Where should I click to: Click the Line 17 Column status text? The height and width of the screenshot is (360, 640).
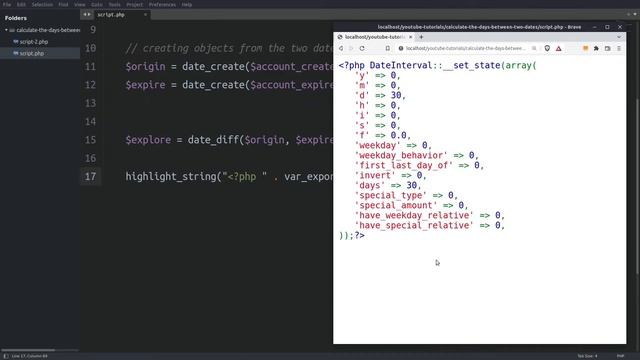29,356
